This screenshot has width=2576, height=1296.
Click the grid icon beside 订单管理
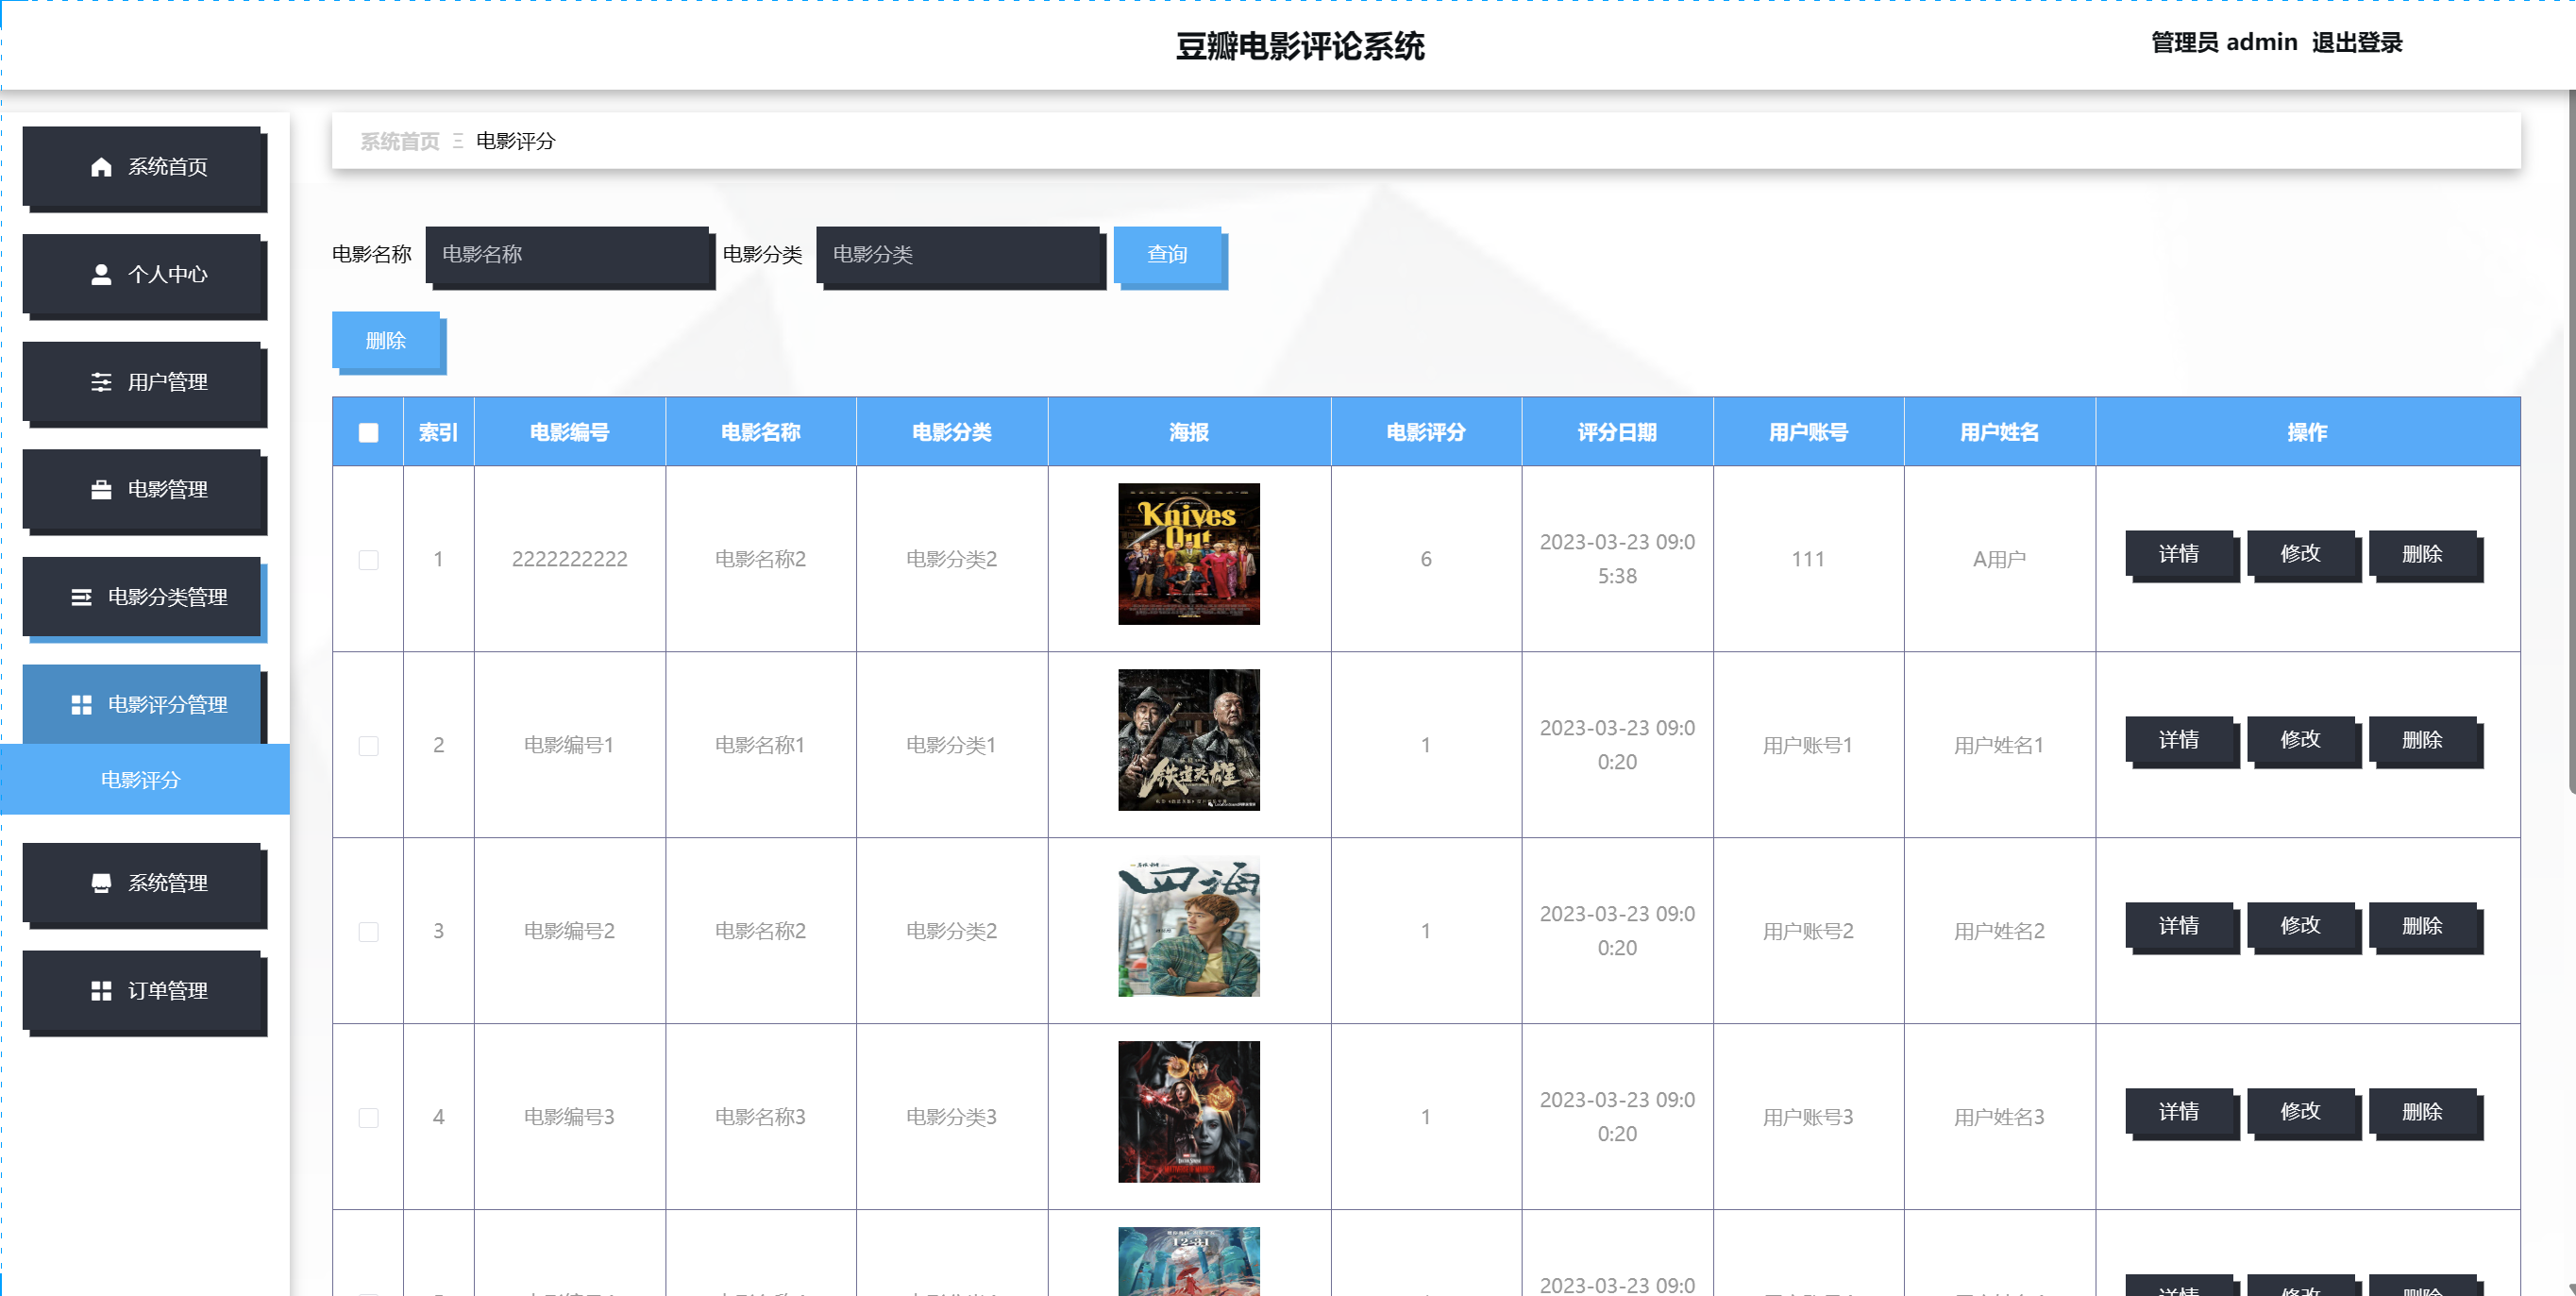pyautogui.click(x=101, y=991)
